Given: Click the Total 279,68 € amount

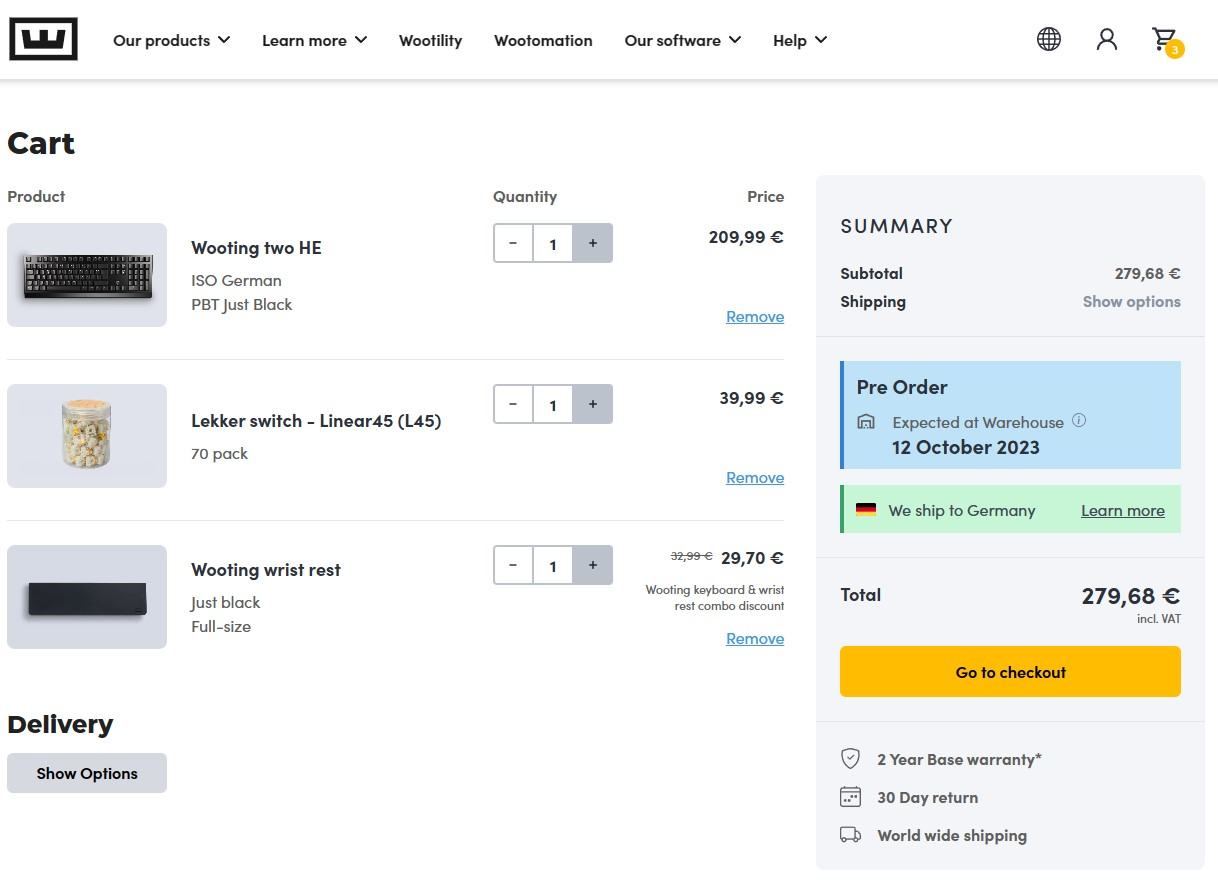Looking at the screenshot, I should coord(1131,596).
